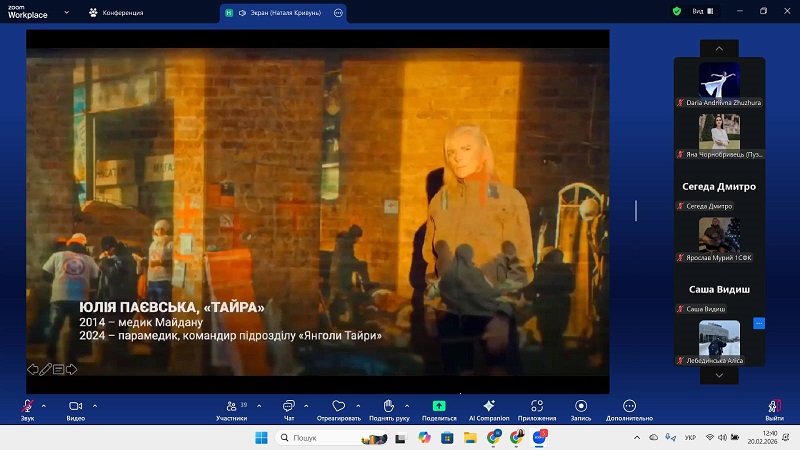The height and width of the screenshot is (450, 800).
Task: Open the Вид view layout button
Action: pos(700,11)
